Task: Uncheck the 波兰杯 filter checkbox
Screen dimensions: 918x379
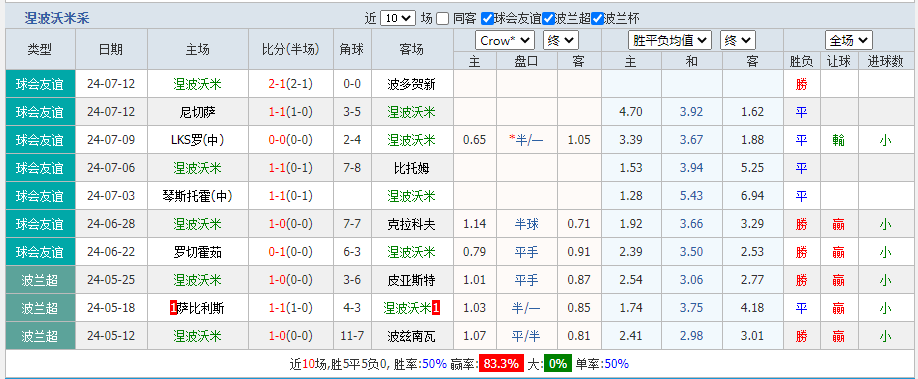Action: [x=597, y=19]
